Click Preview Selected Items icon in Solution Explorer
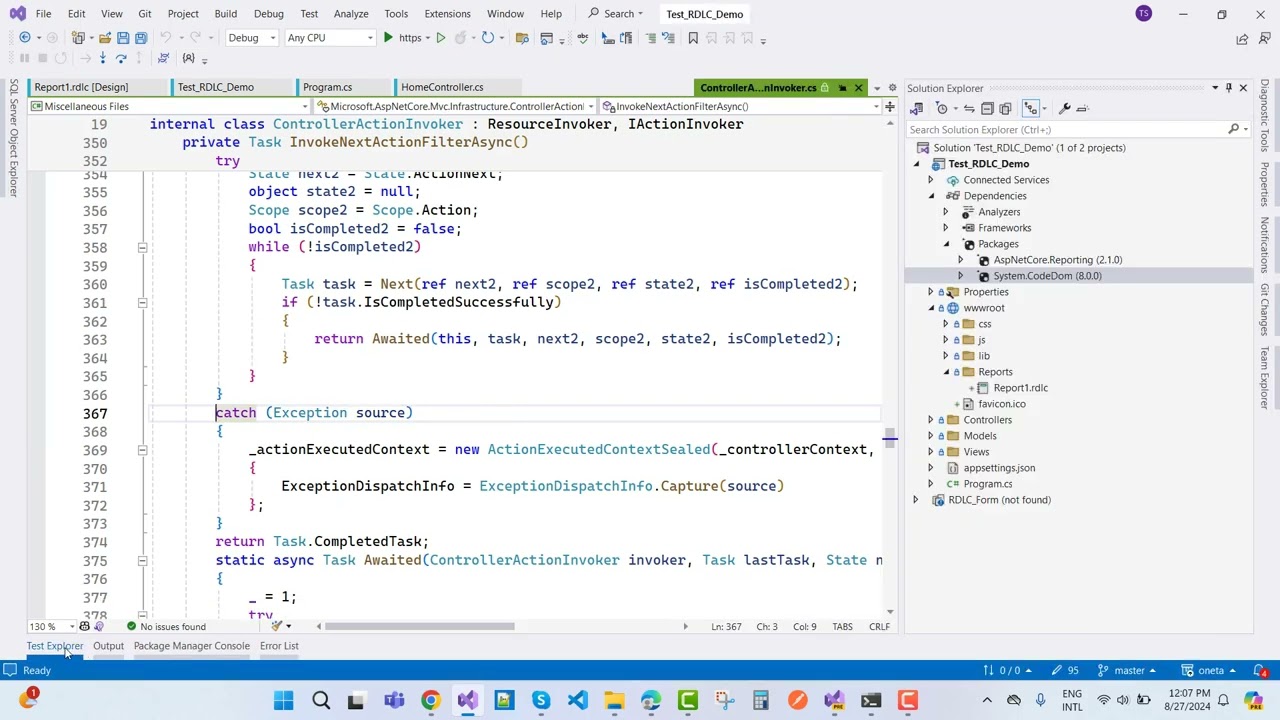 pyautogui.click(x=1084, y=108)
